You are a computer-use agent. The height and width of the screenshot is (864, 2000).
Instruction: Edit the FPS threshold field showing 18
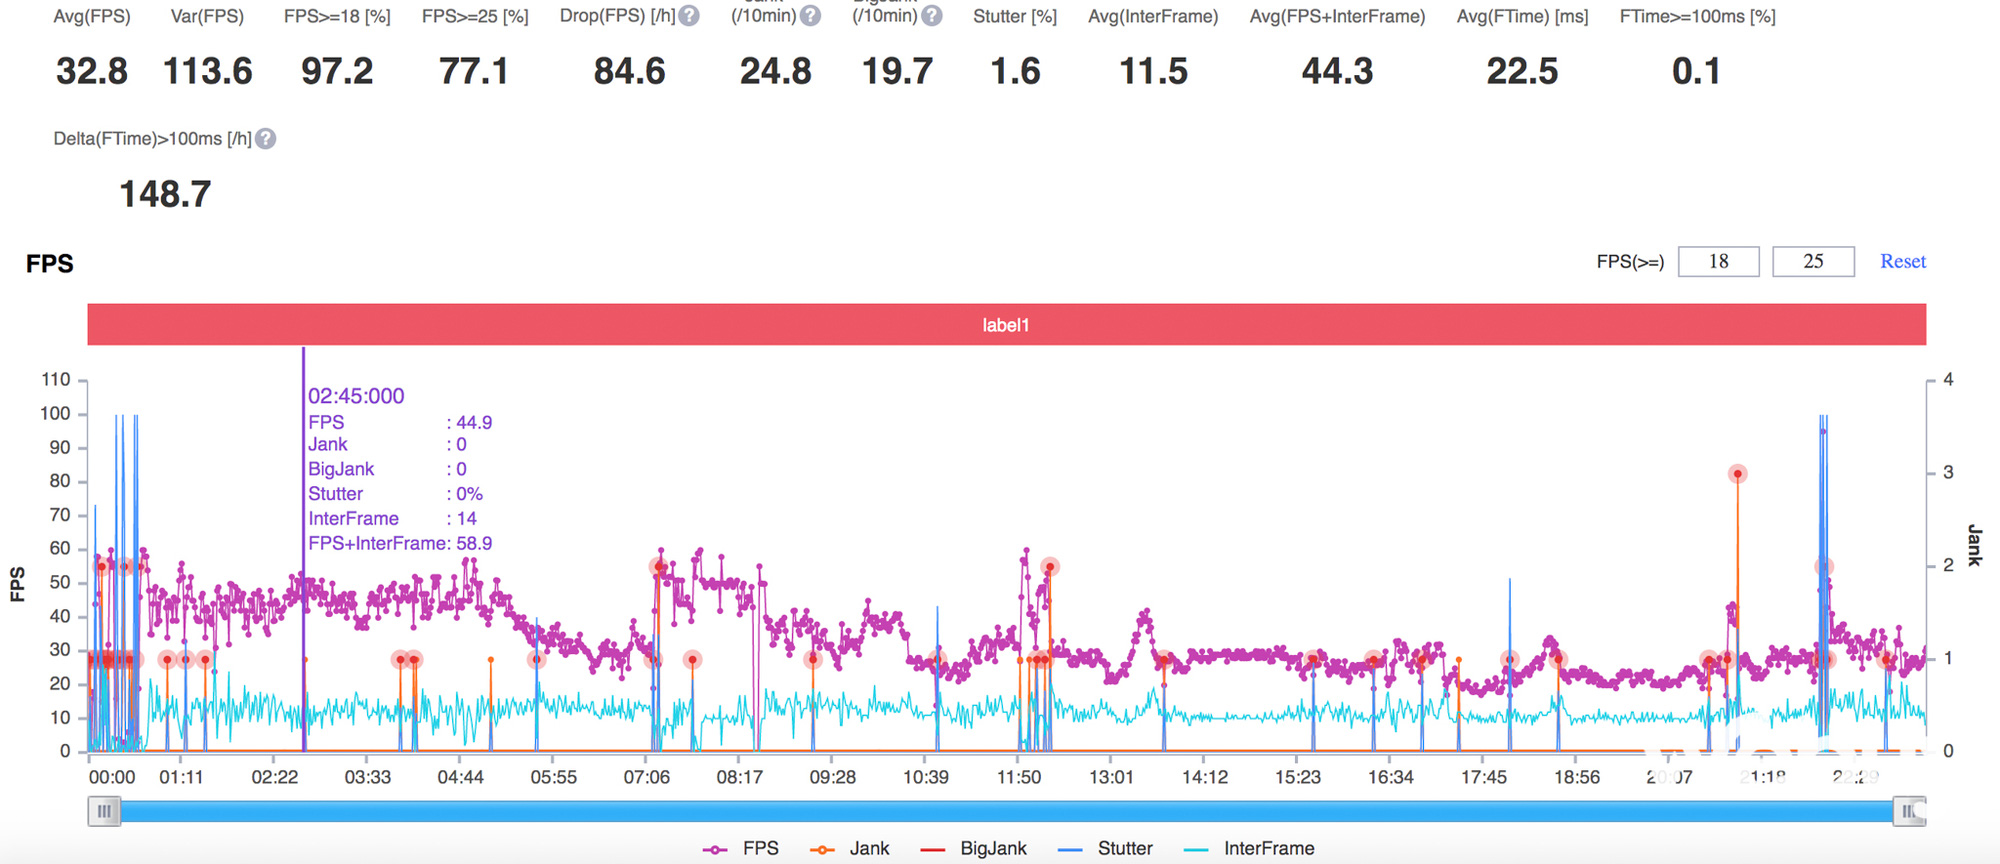1718,261
